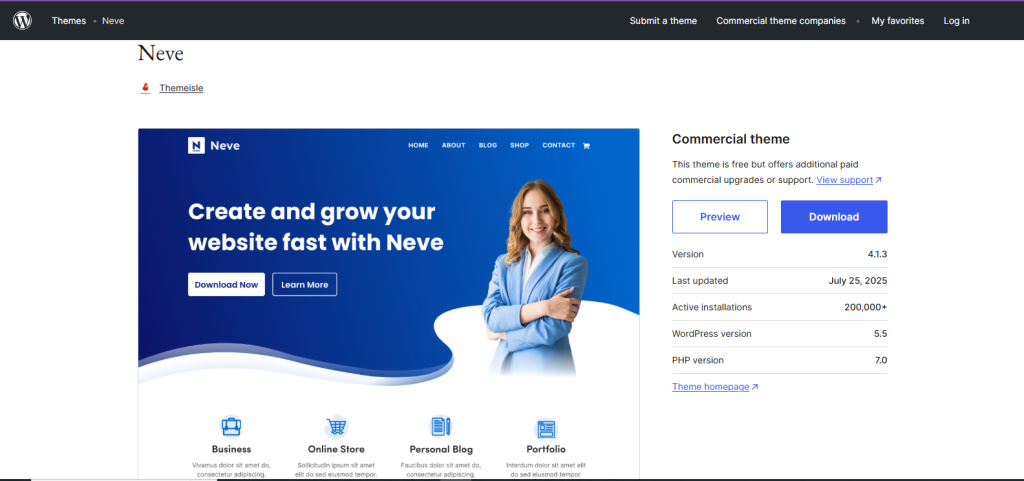1024x481 pixels.
Task: Click the Active installations label
Action: 712,307
